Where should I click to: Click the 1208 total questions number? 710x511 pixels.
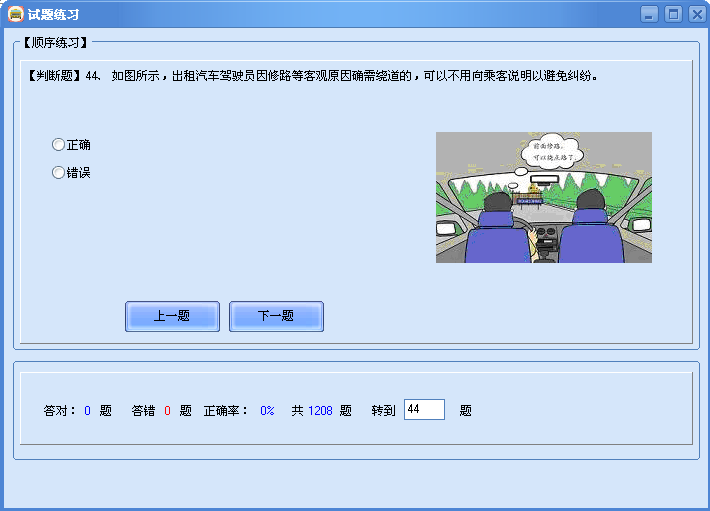(x=320, y=411)
